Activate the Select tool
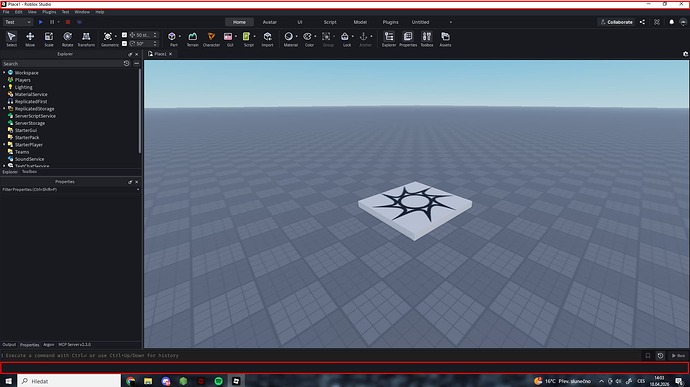The height and width of the screenshot is (387, 690). pyautogui.click(x=11, y=39)
